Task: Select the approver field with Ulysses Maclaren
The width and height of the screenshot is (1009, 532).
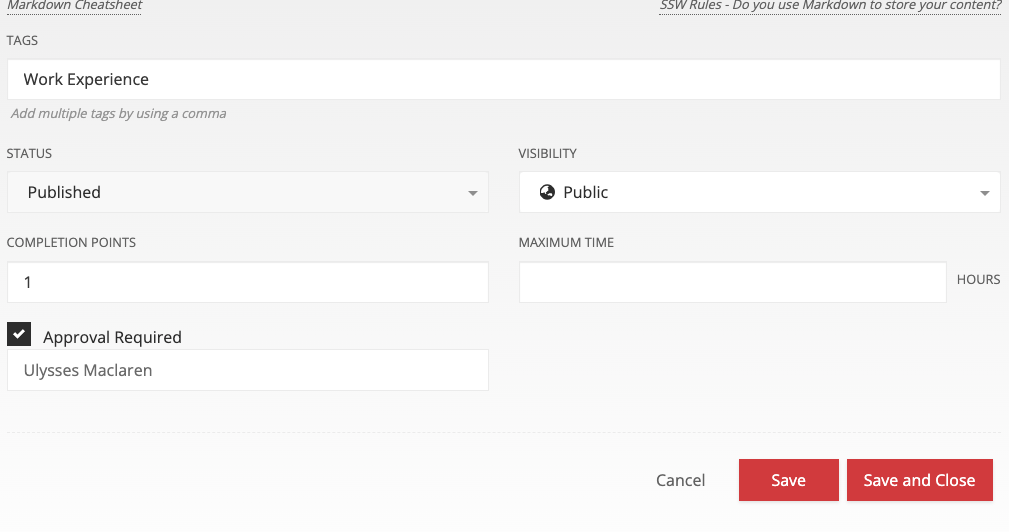Action: click(247, 370)
